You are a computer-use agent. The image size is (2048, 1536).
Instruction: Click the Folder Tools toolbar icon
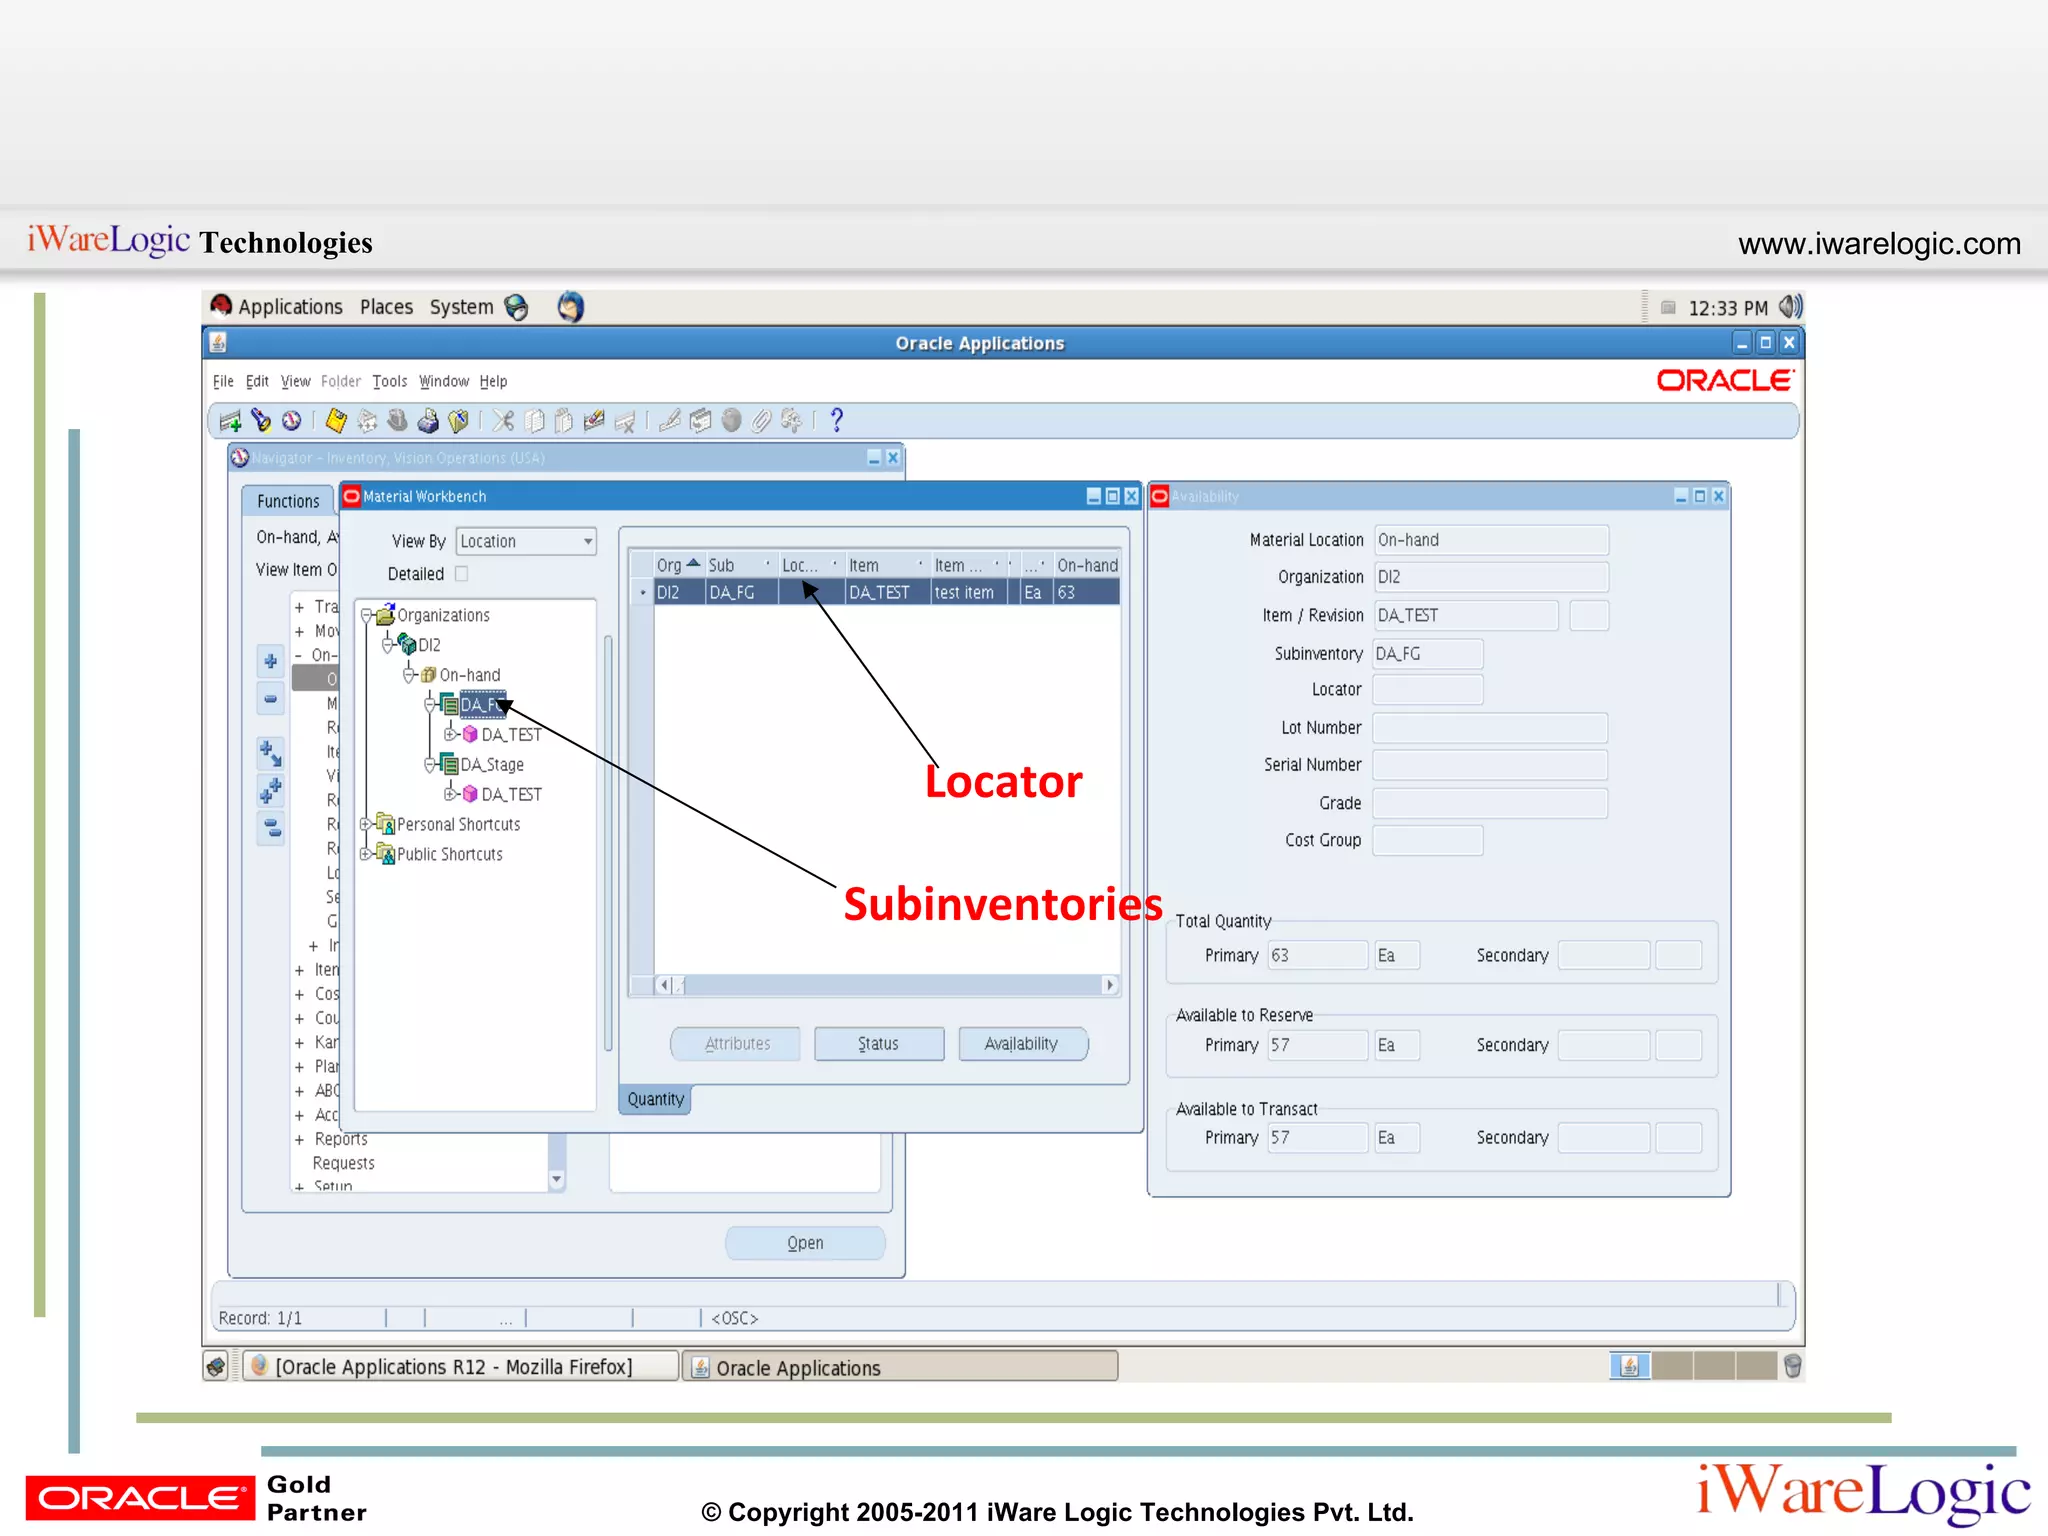click(x=791, y=421)
